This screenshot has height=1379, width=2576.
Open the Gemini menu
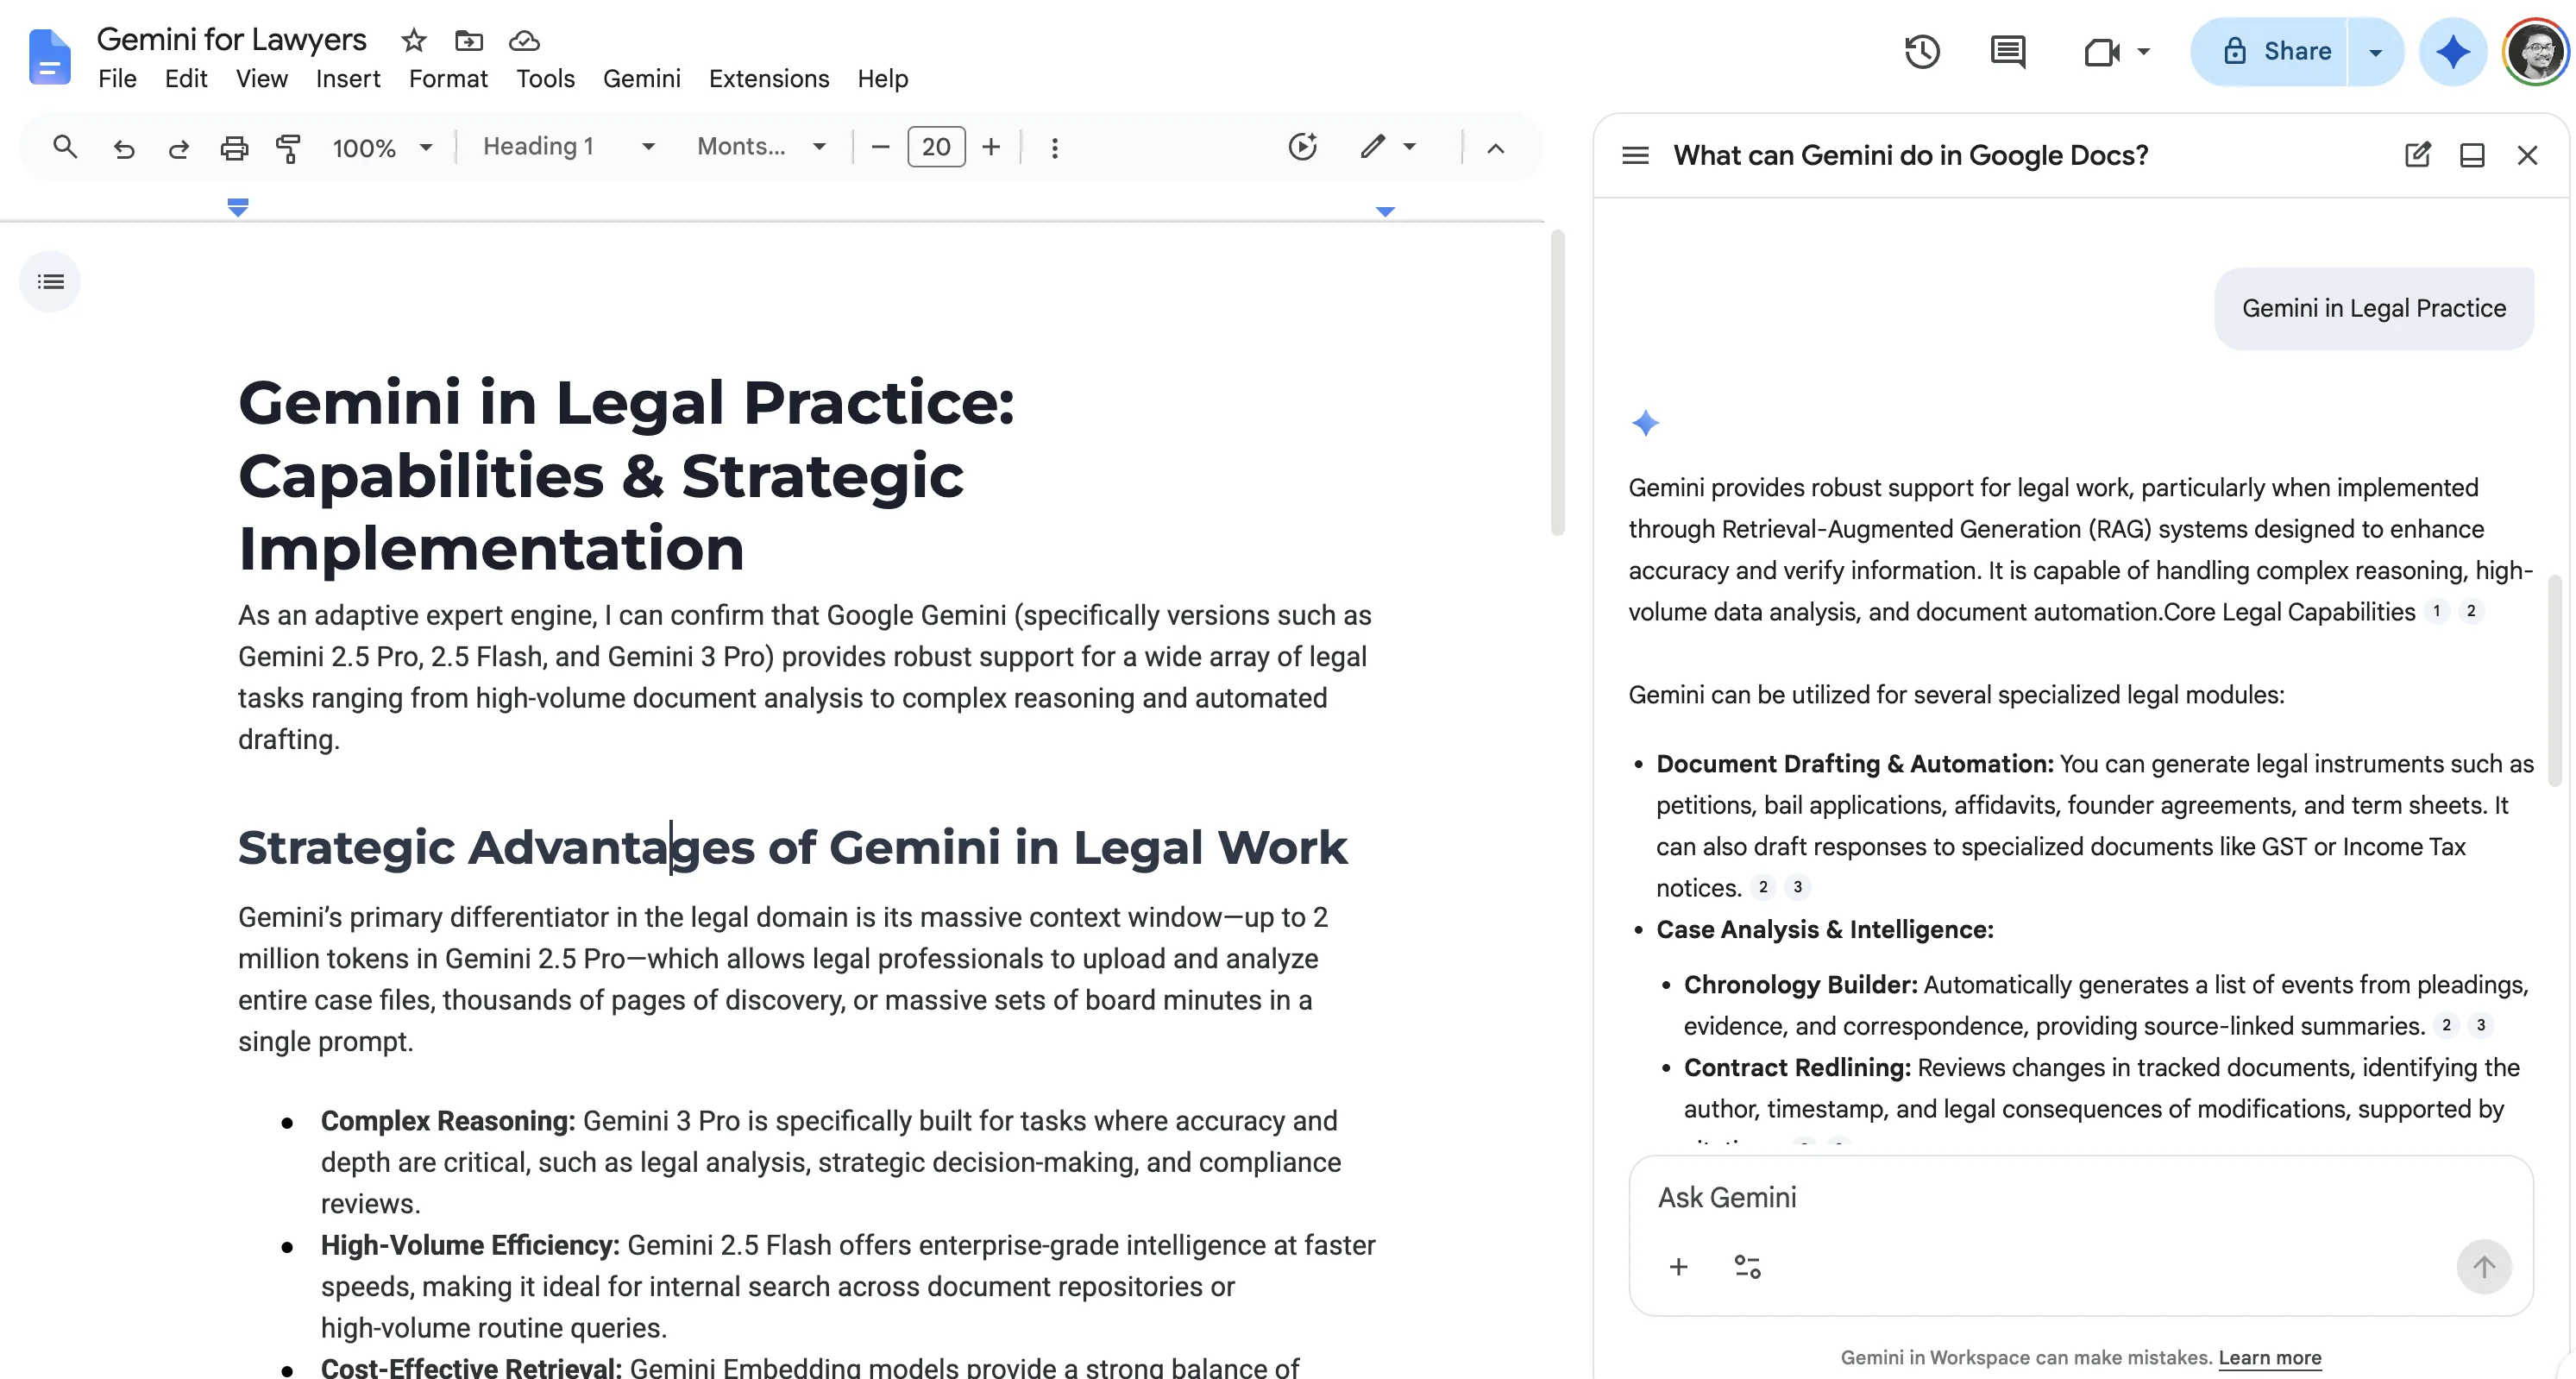point(641,78)
